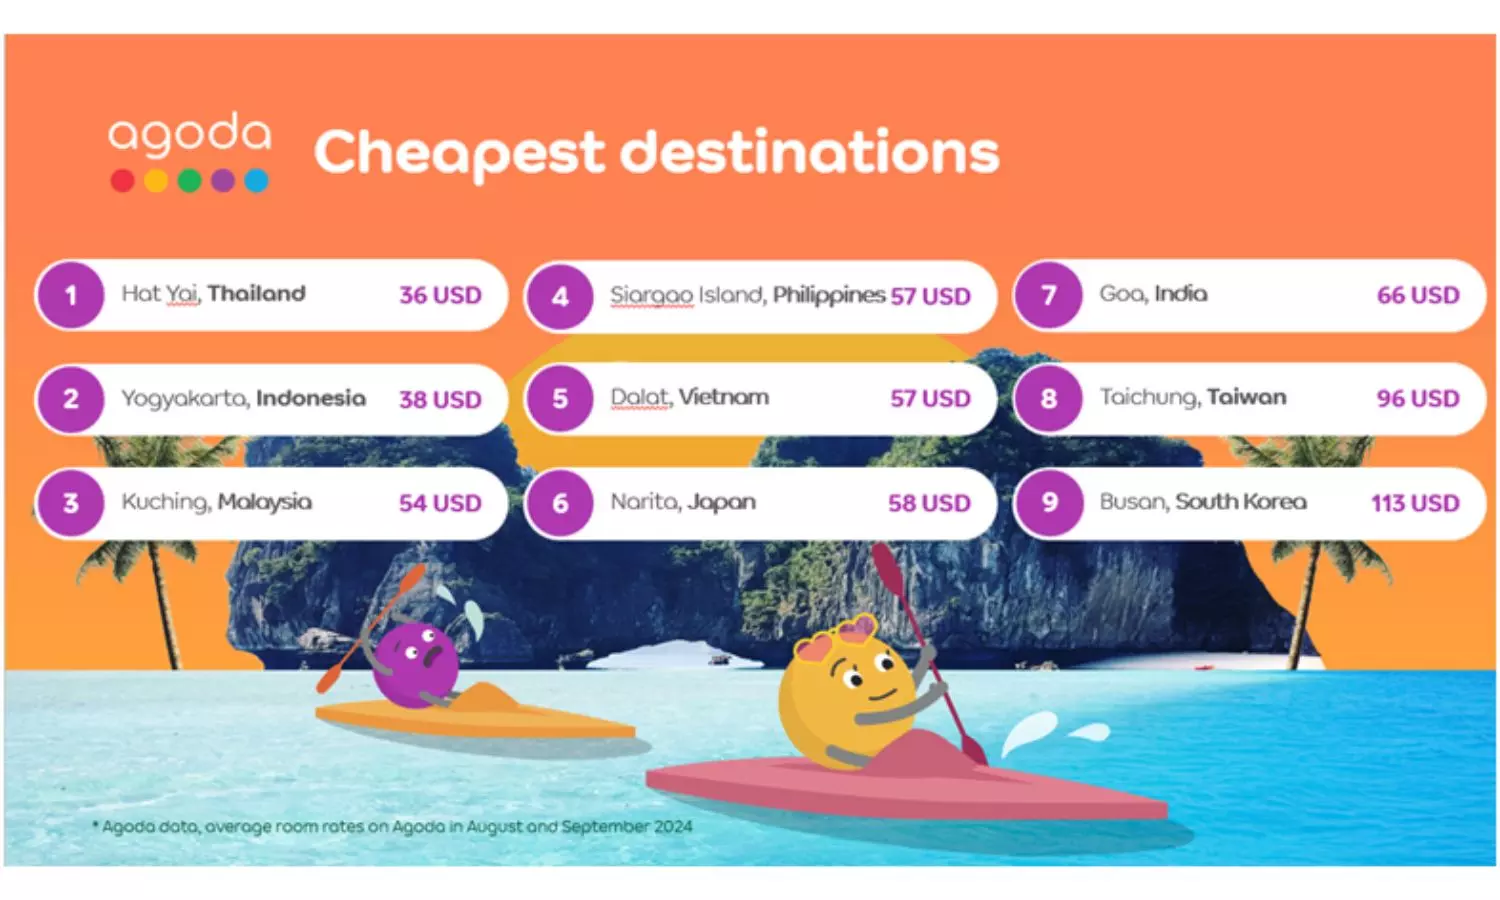The height and width of the screenshot is (900, 1500).
Task: Click the purple number 1 badge
Action: point(71,296)
